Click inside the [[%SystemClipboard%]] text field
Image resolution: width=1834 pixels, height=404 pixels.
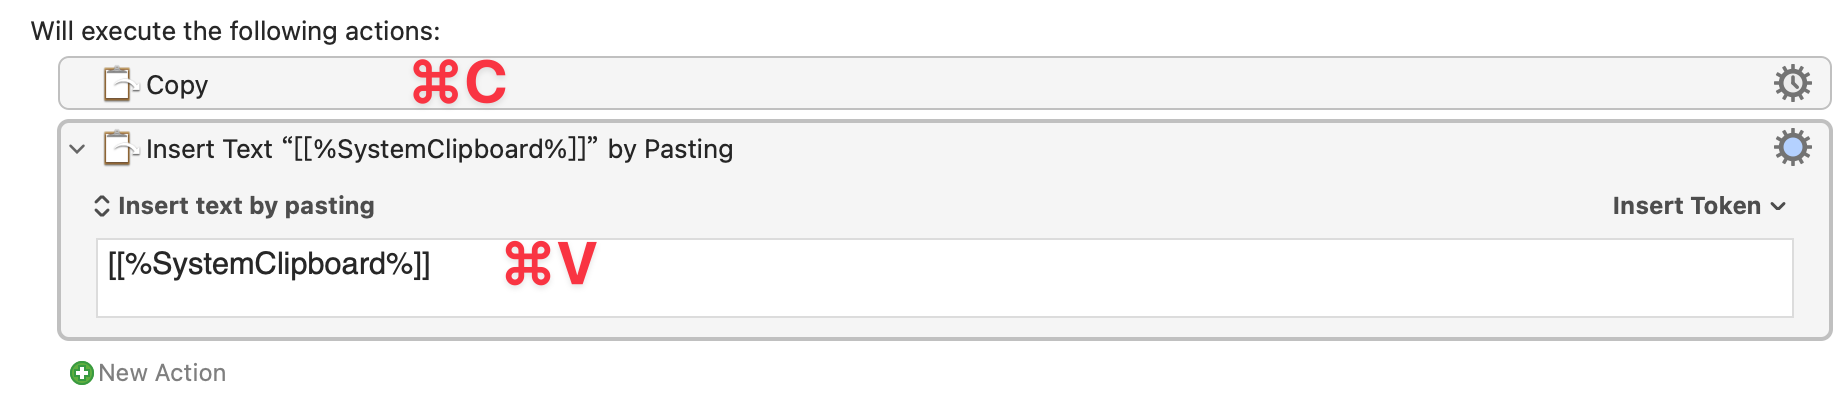point(944,278)
